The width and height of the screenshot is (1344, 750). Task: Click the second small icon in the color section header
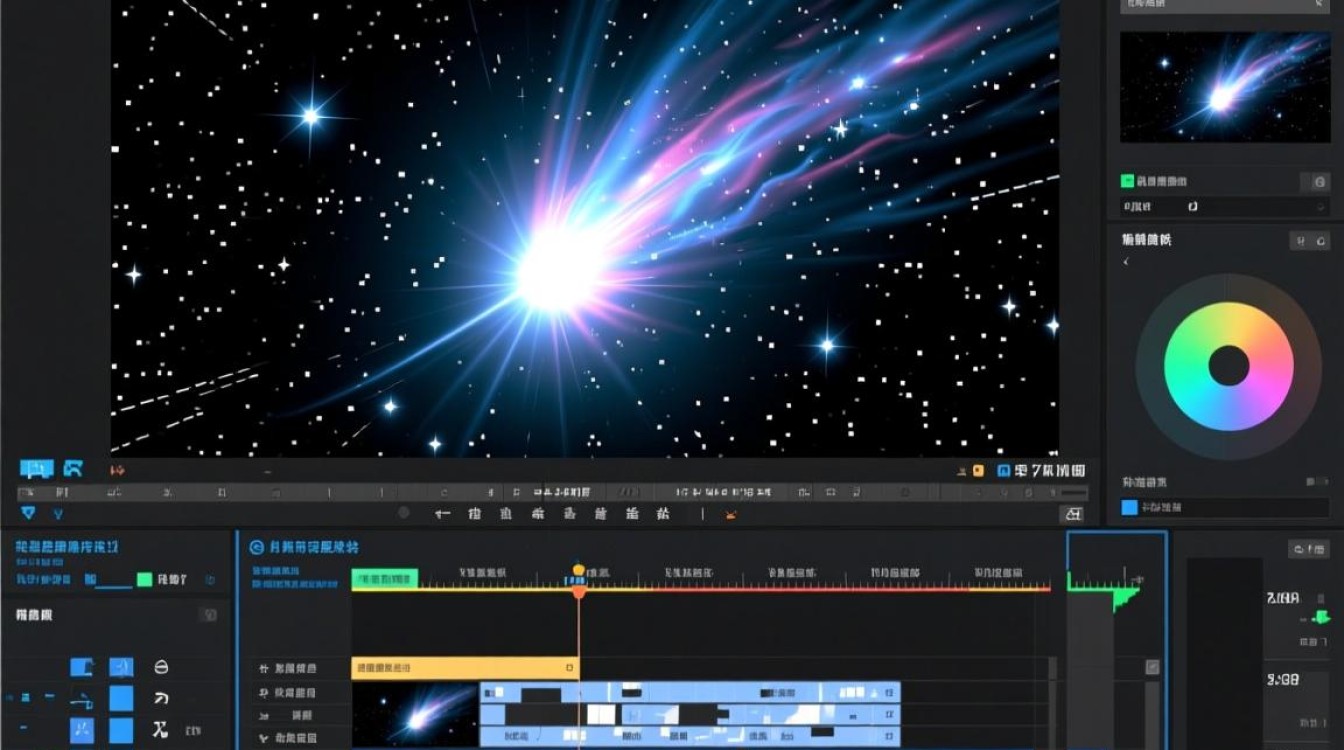coord(1321,240)
